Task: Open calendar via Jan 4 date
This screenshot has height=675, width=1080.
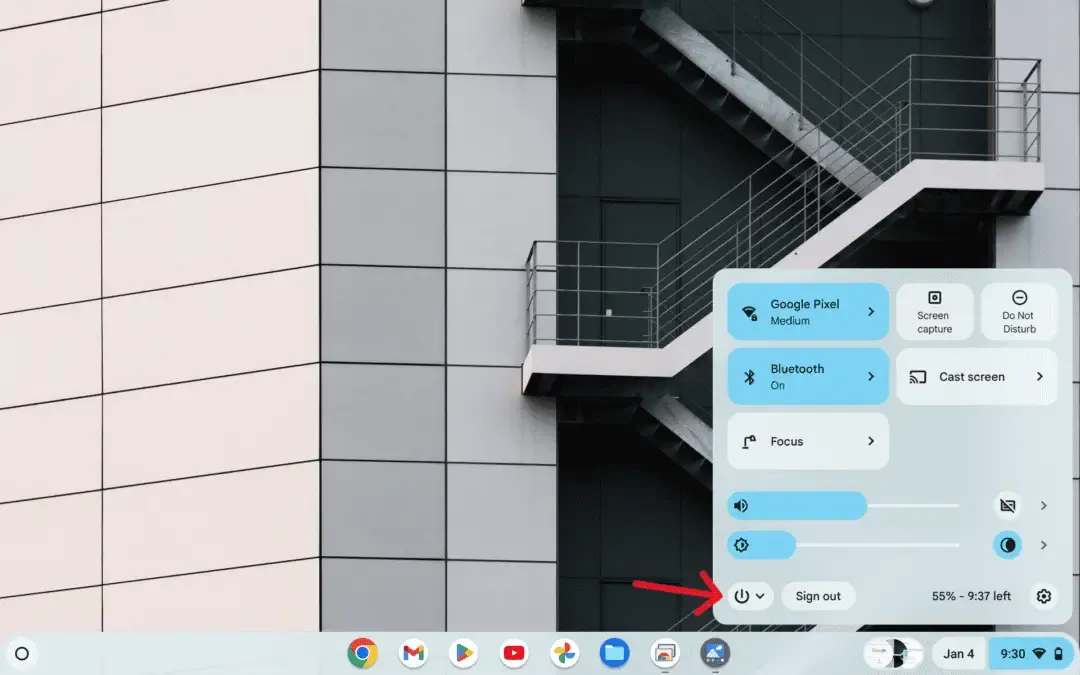Action: pyautogui.click(x=959, y=654)
